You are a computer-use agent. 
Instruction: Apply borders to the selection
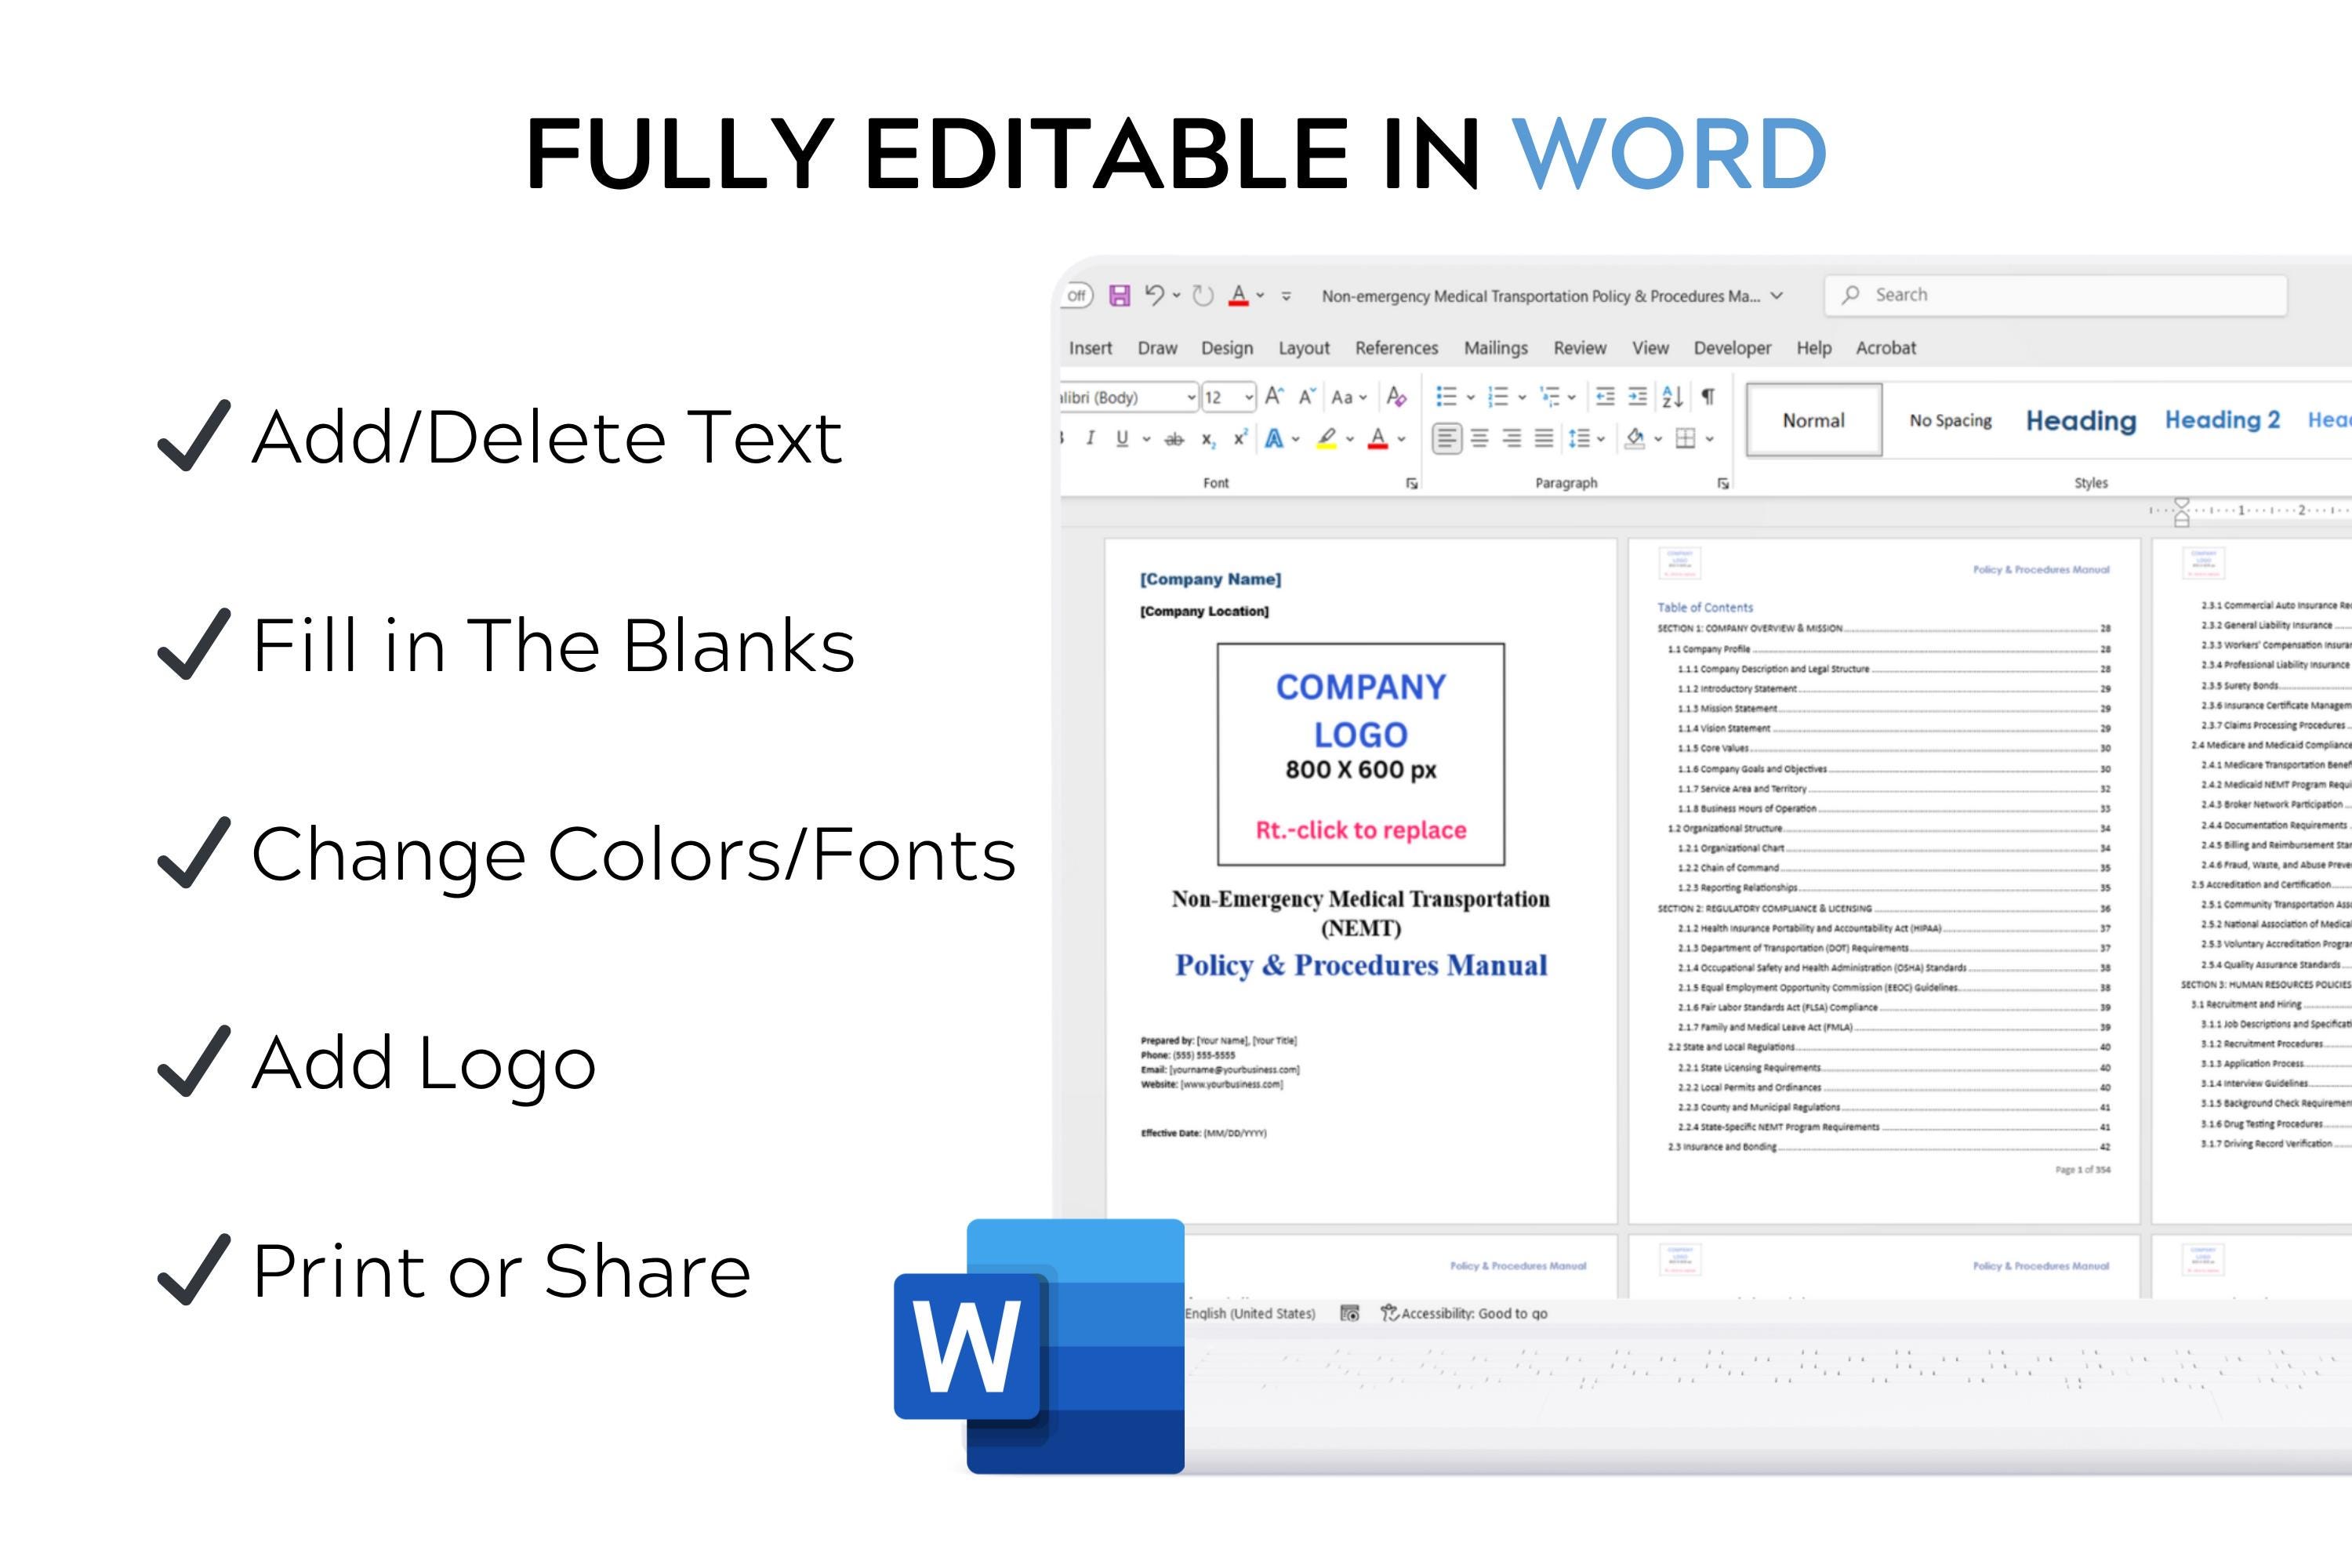(x=1685, y=438)
